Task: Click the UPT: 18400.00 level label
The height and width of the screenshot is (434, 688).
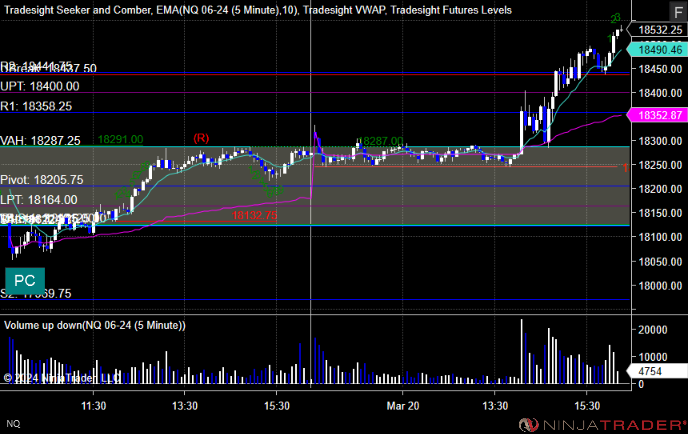Action: (x=40, y=86)
